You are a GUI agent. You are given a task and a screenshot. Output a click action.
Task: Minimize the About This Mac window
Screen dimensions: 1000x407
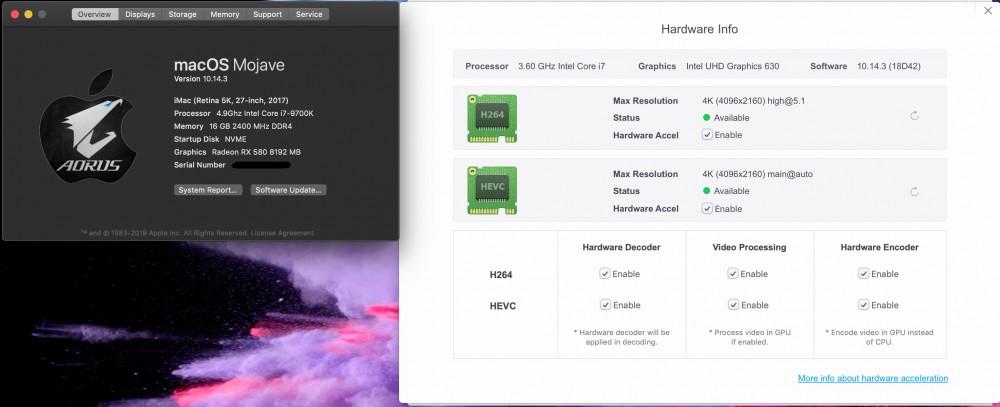coord(28,14)
